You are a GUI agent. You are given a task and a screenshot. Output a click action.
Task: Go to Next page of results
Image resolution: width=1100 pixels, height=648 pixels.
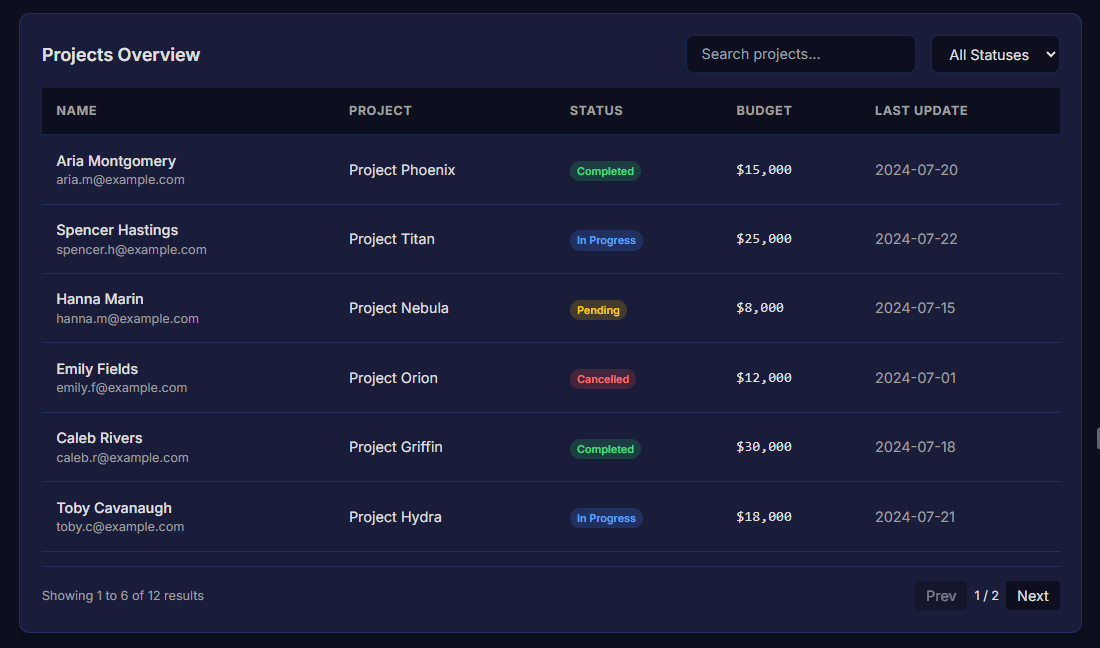tap(1032, 596)
